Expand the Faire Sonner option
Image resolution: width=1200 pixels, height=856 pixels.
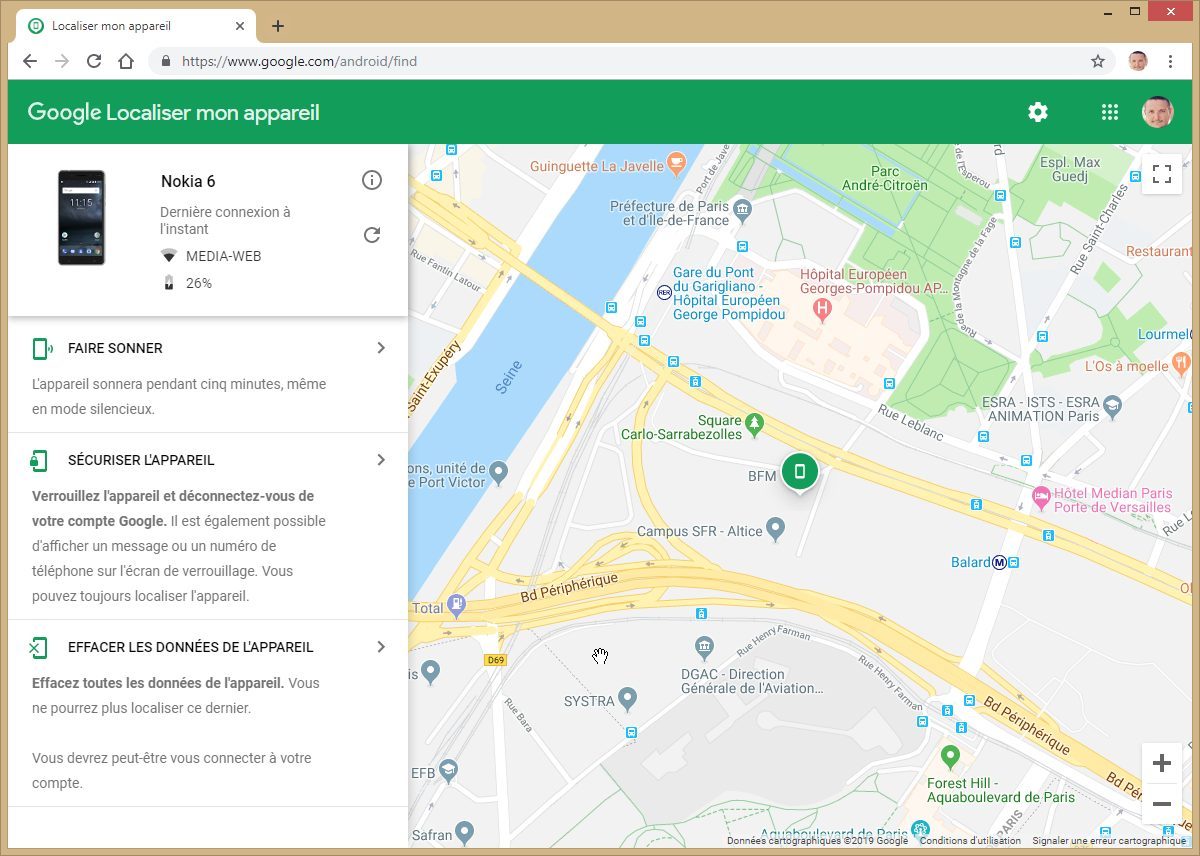click(x=381, y=348)
